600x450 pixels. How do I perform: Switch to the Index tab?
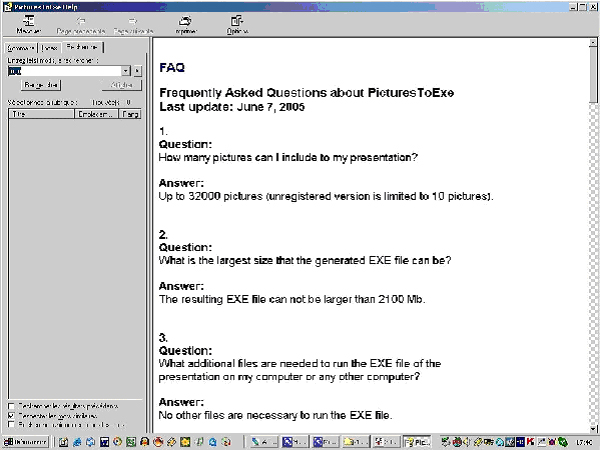pyautogui.click(x=49, y=48)
